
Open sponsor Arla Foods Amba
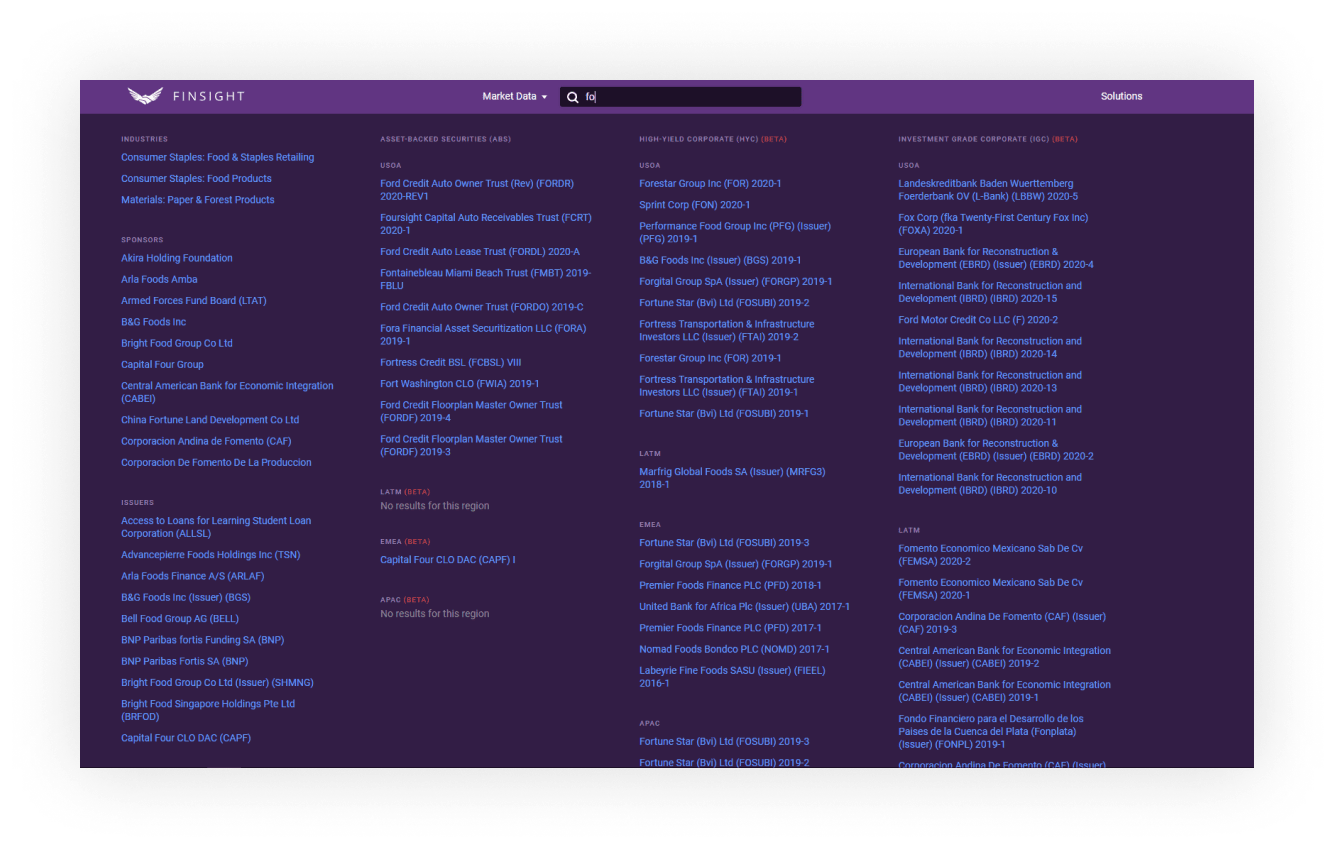(159, 279)
